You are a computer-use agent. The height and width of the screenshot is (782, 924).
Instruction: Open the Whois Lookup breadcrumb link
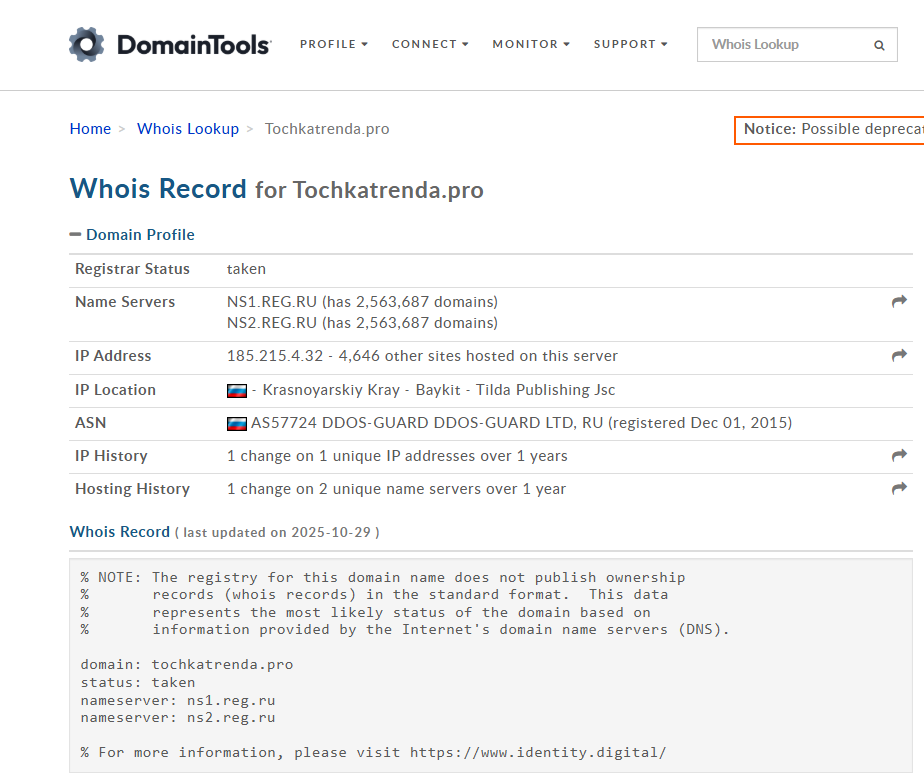[x=188, y=129]
